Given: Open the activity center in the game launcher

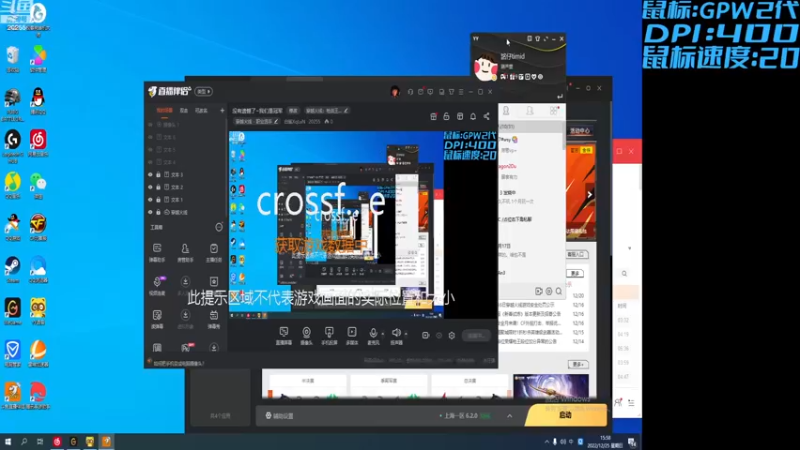Looking at the screenshot, I should pyautogui.click(x=580, y=131).
